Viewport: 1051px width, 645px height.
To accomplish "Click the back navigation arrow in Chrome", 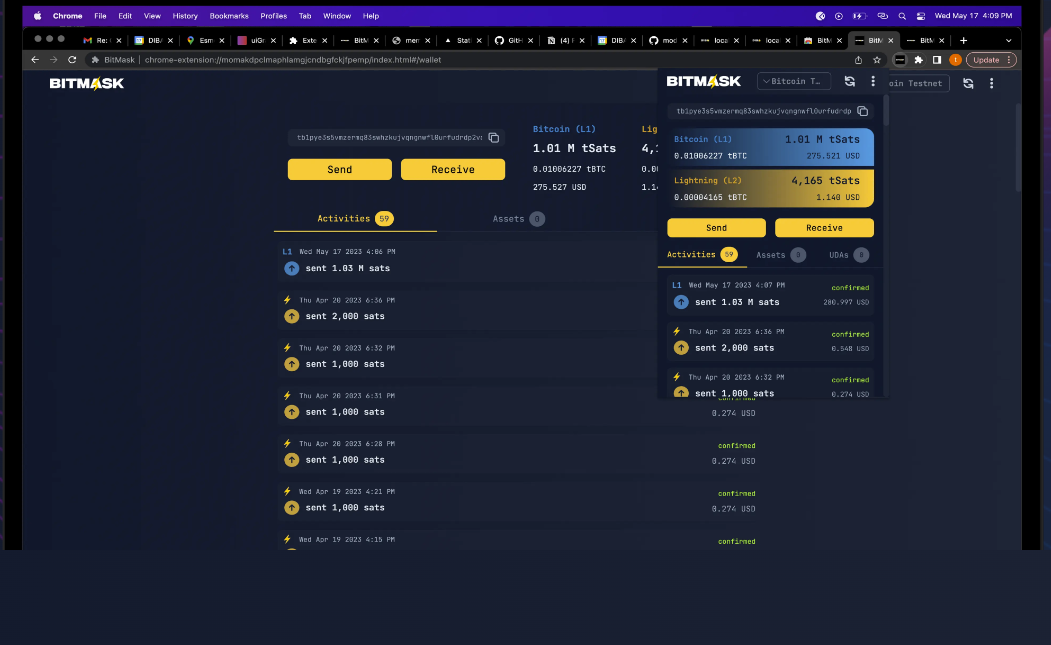I will 35,59.
